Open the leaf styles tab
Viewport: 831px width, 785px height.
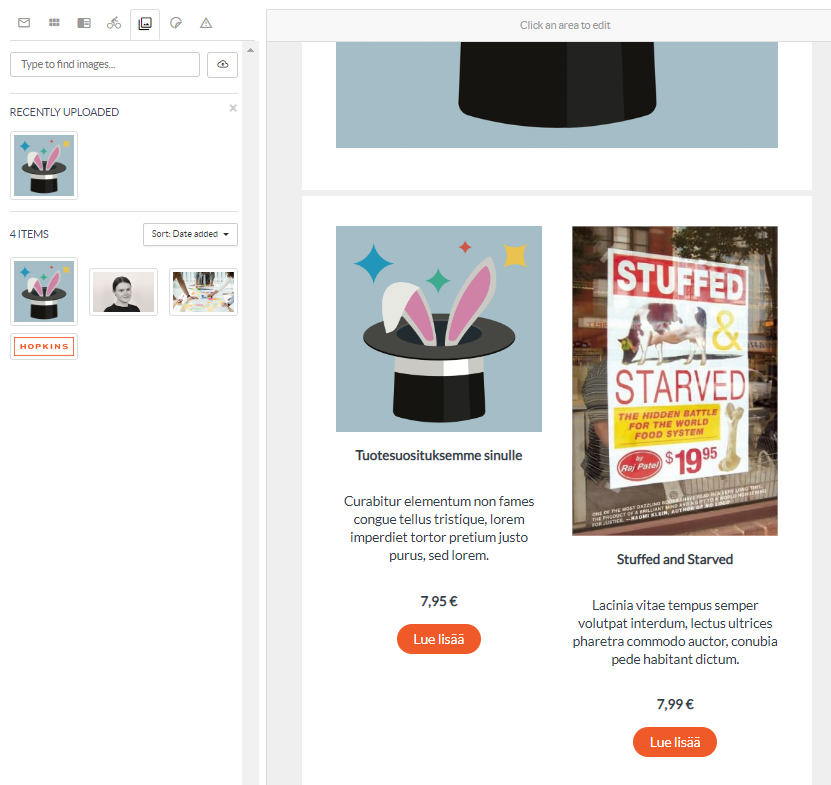click(175, 23)
